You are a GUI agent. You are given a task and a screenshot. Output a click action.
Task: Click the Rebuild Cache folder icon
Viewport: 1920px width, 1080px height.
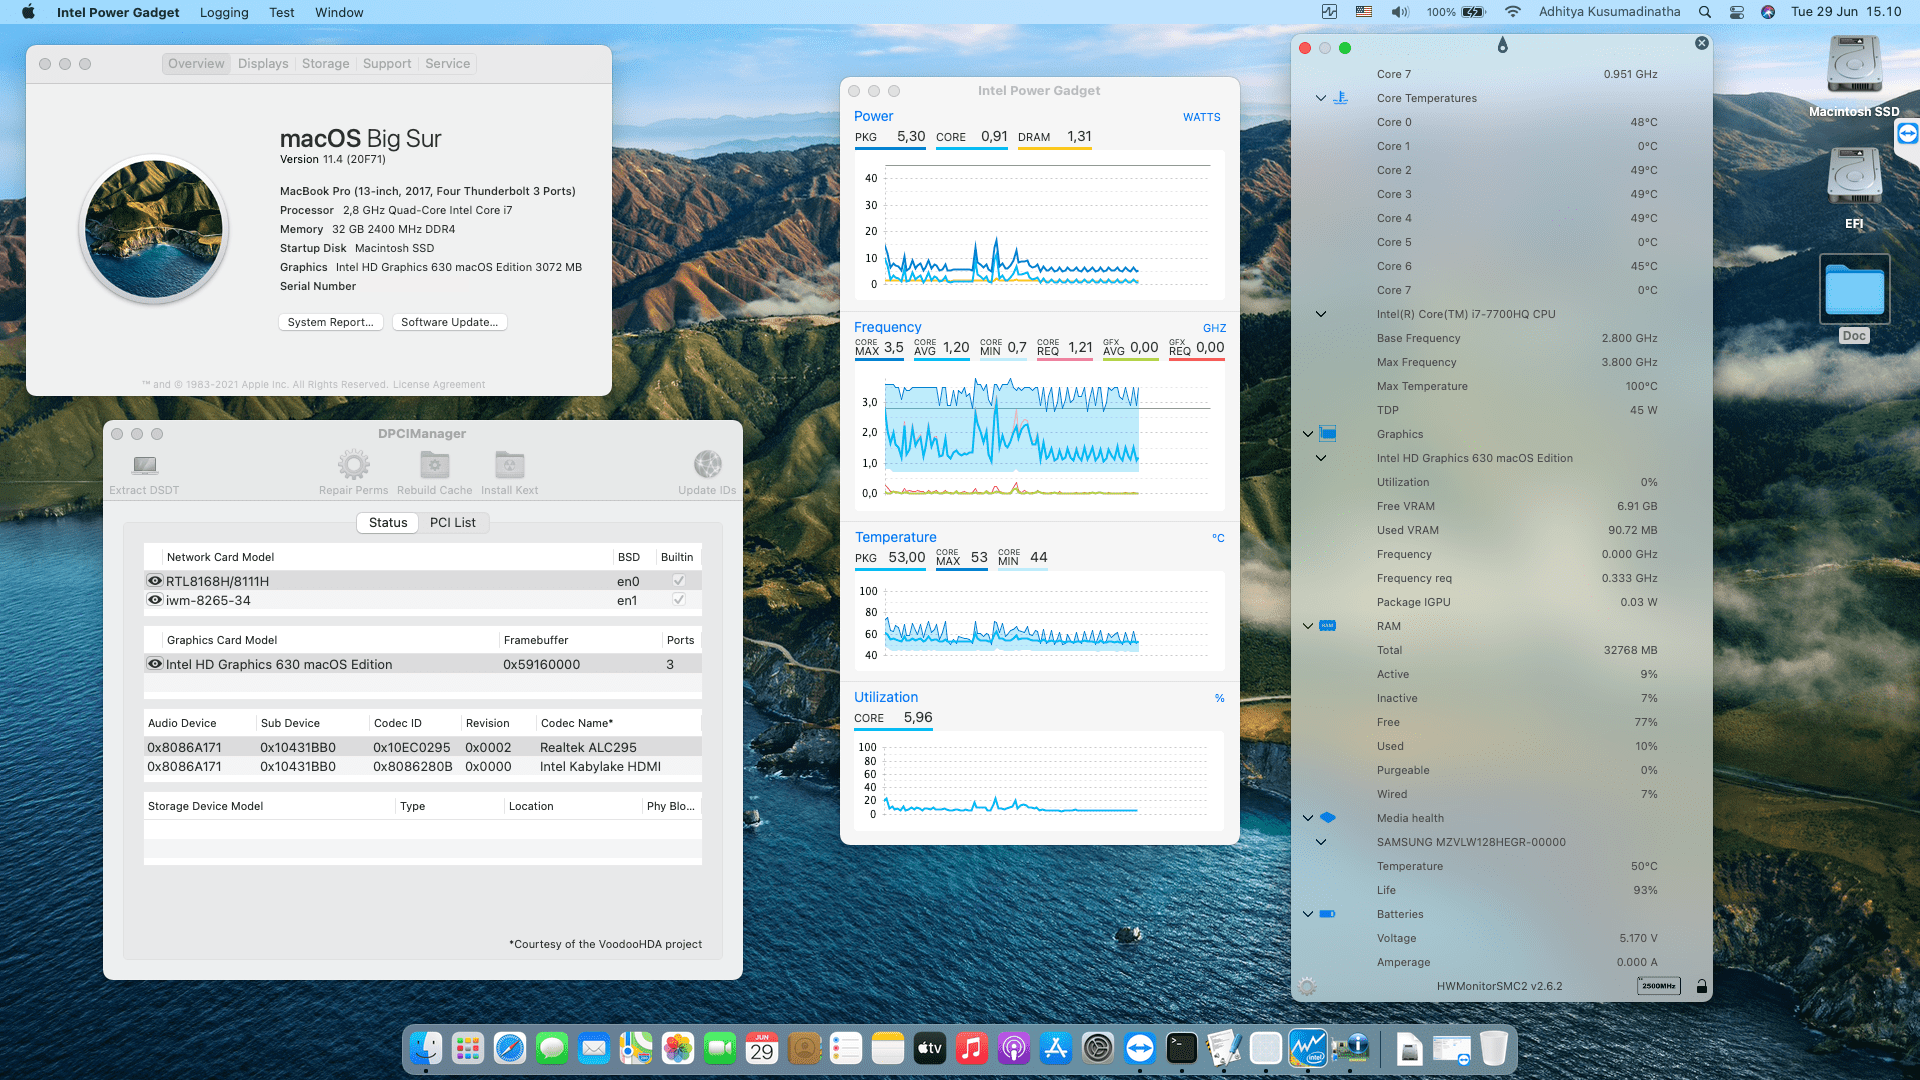pos(435,464)
